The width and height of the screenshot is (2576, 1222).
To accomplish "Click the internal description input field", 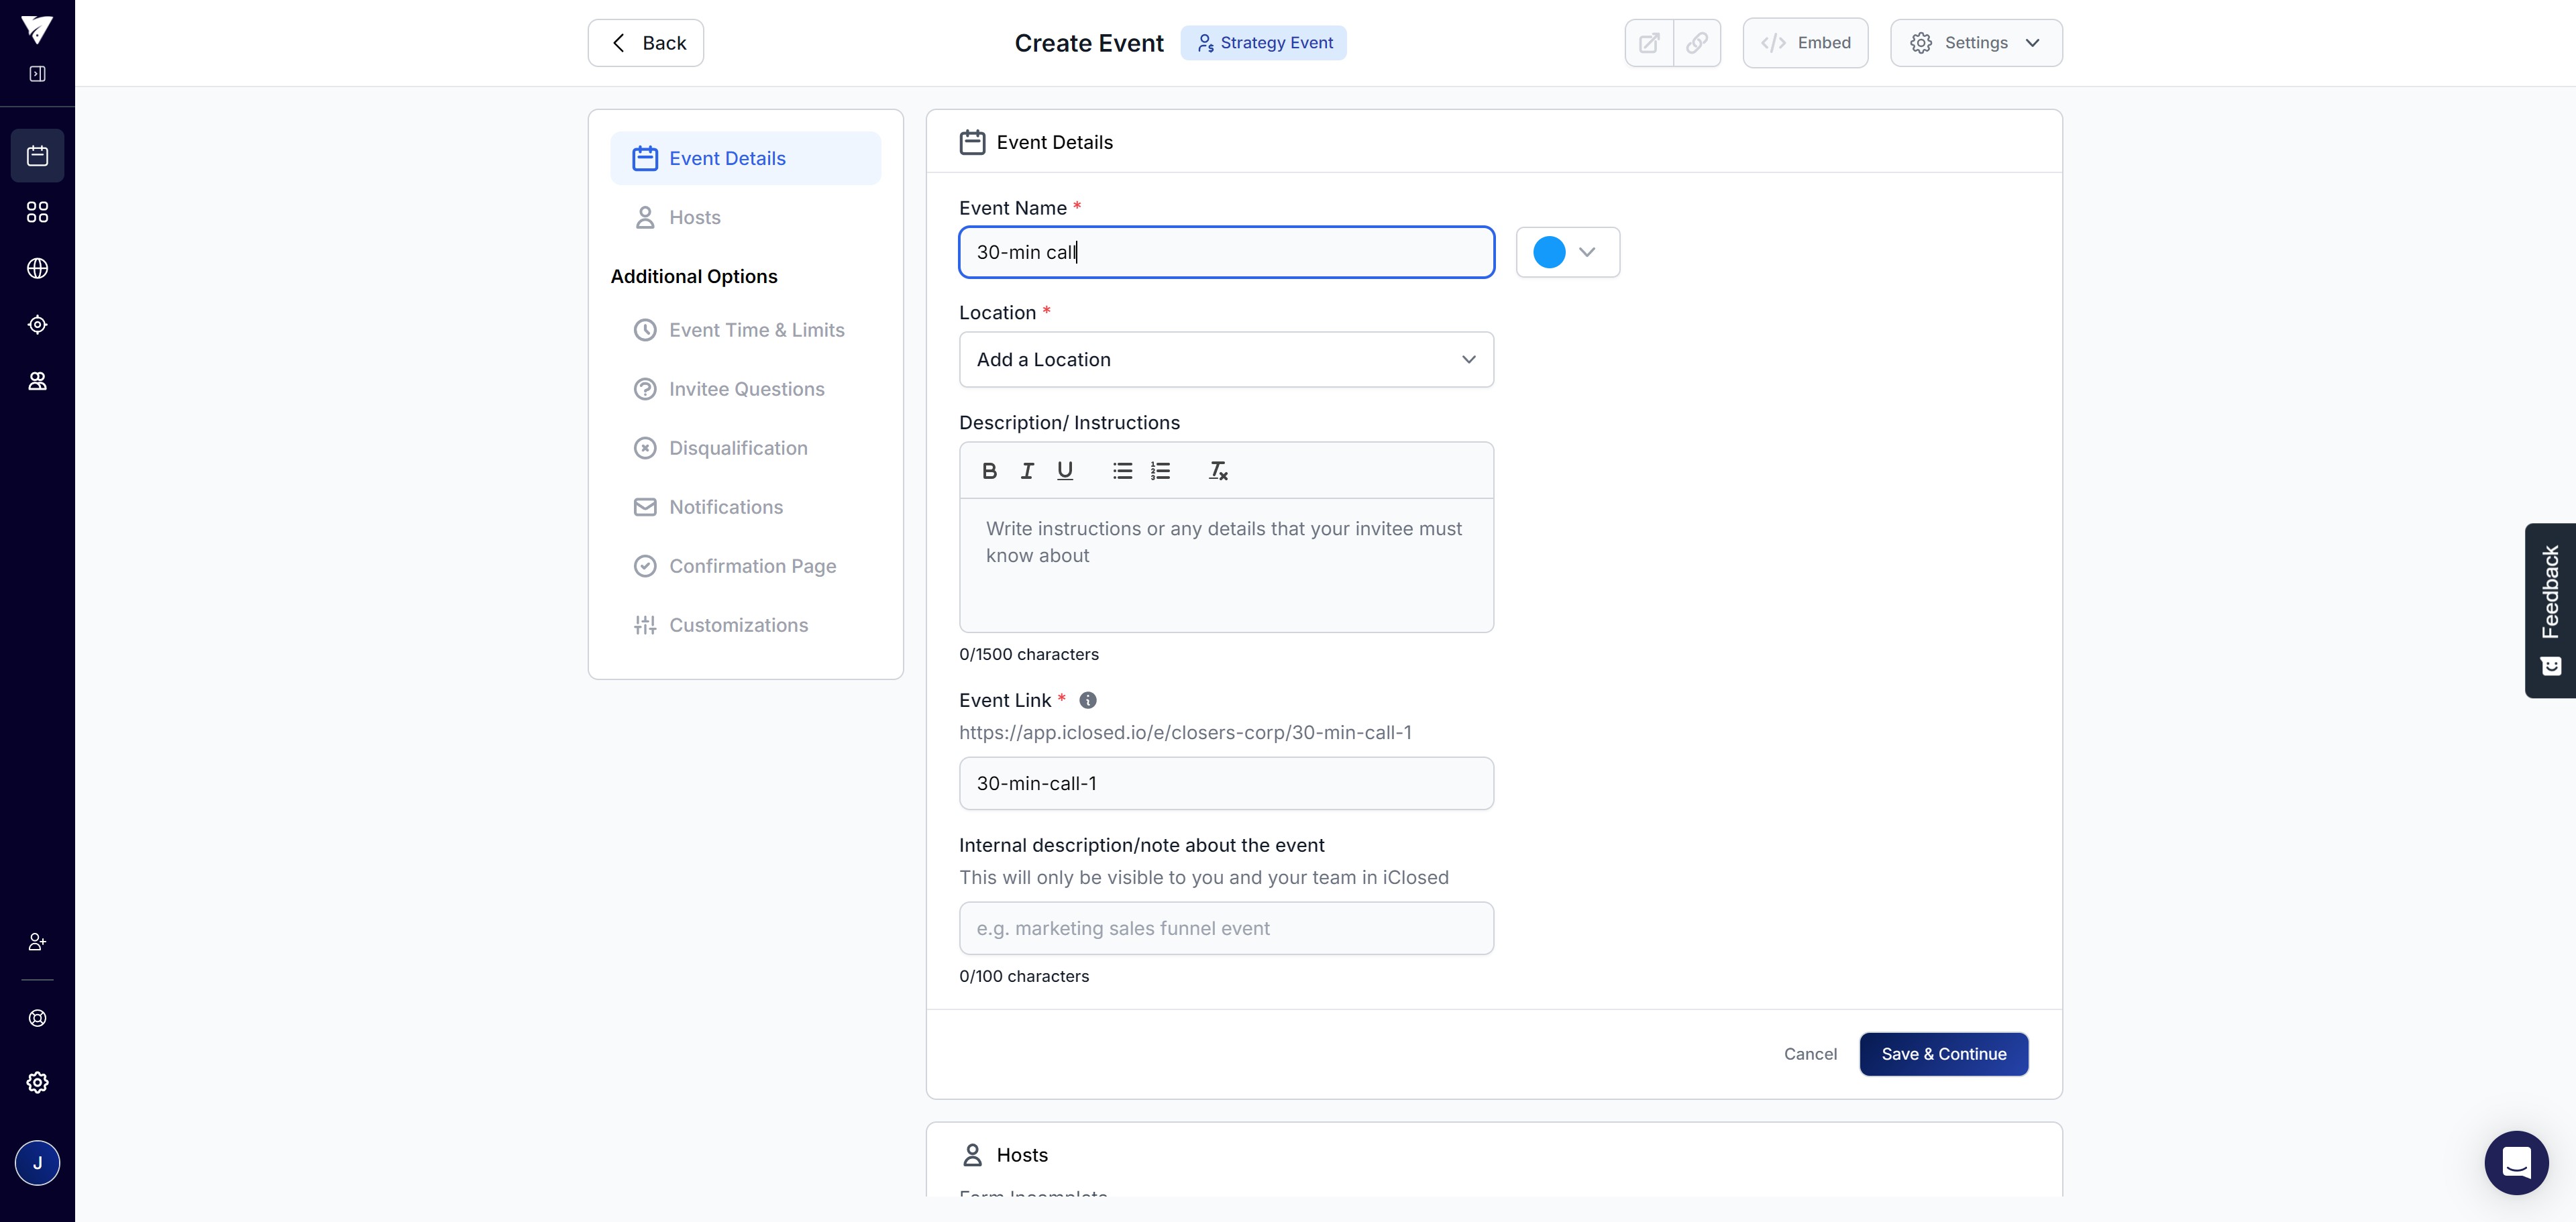I will point(1226,929).
